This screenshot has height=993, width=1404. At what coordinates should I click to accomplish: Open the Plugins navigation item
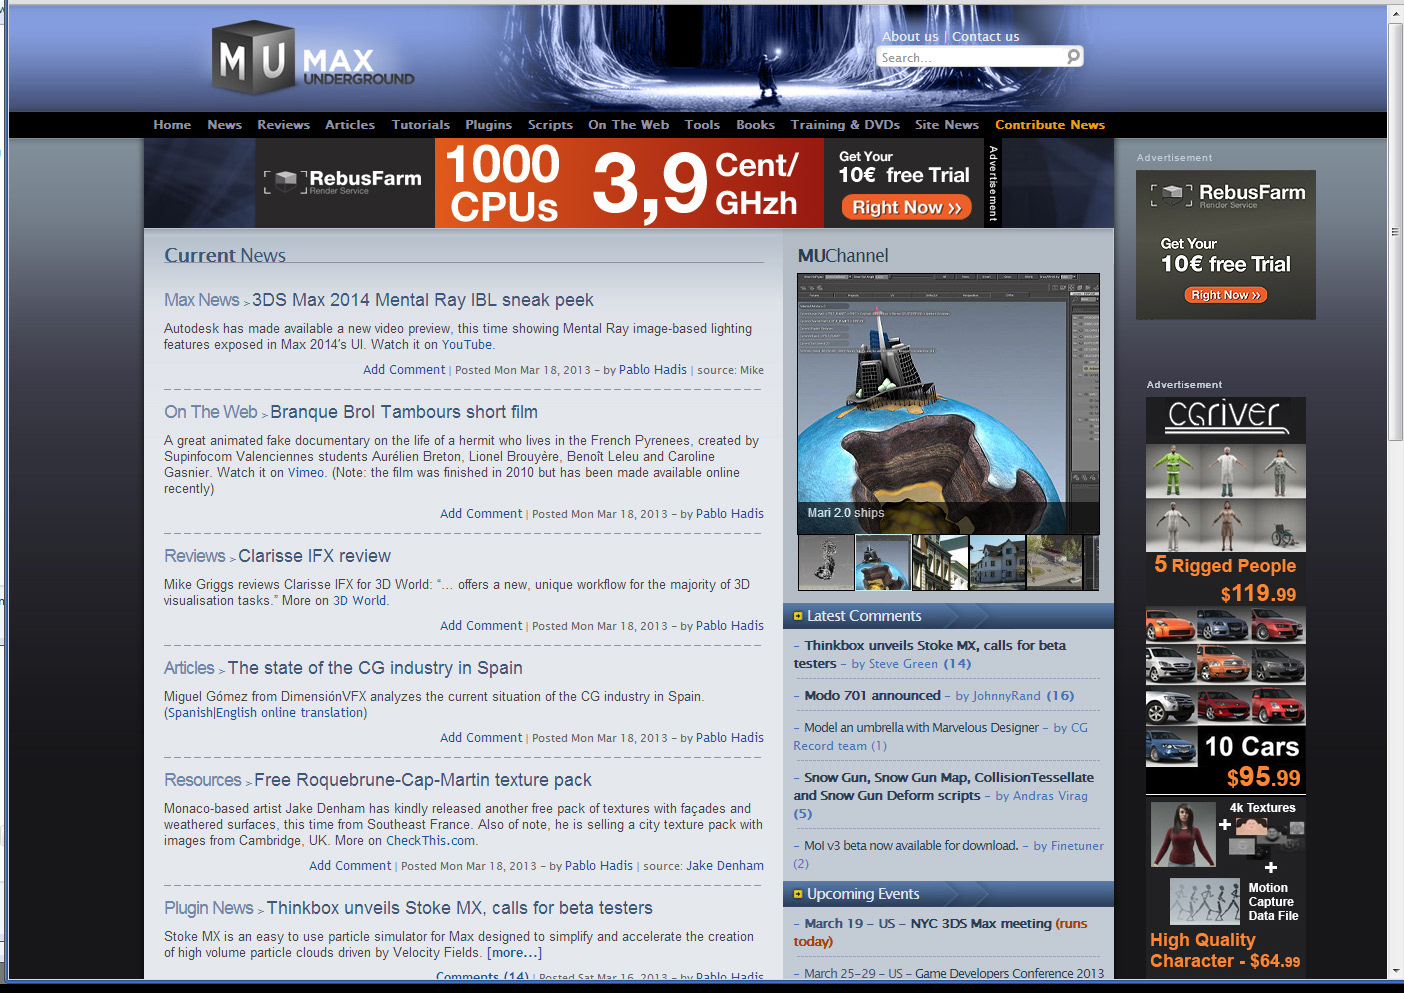[x=488, y=125]
